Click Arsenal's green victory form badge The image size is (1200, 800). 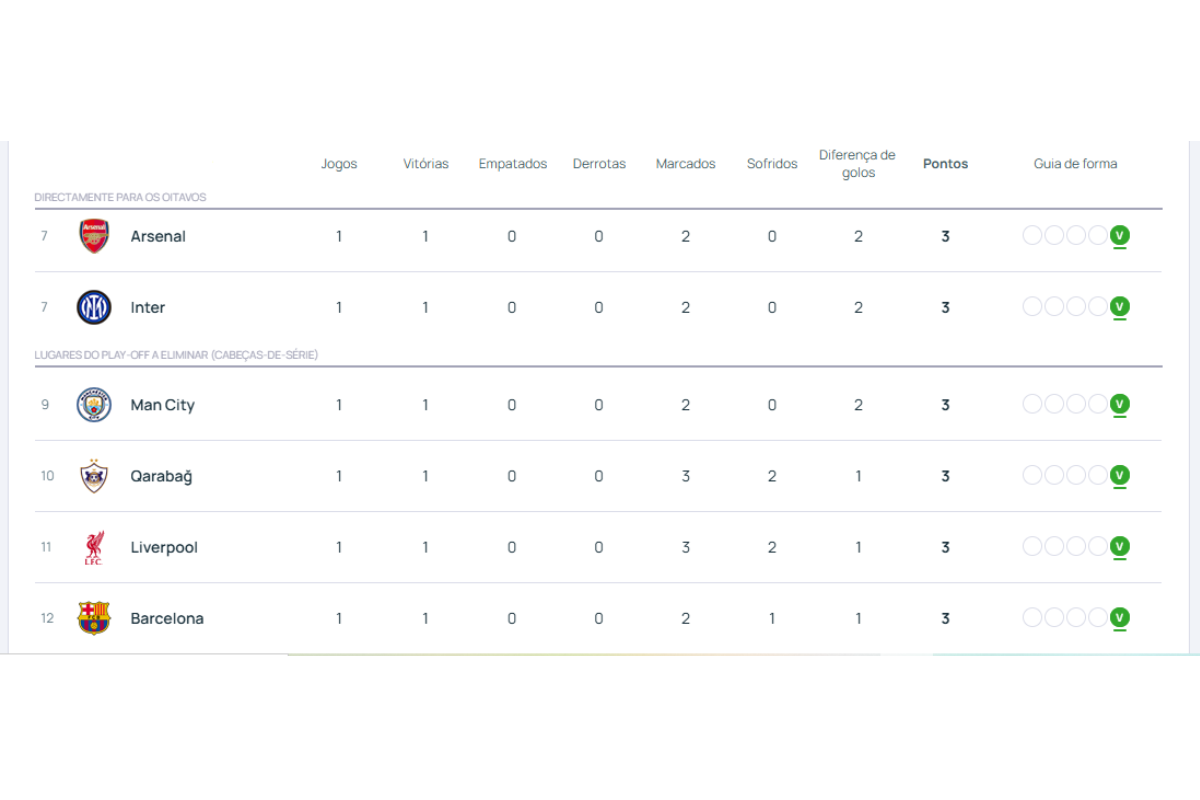1120,236
